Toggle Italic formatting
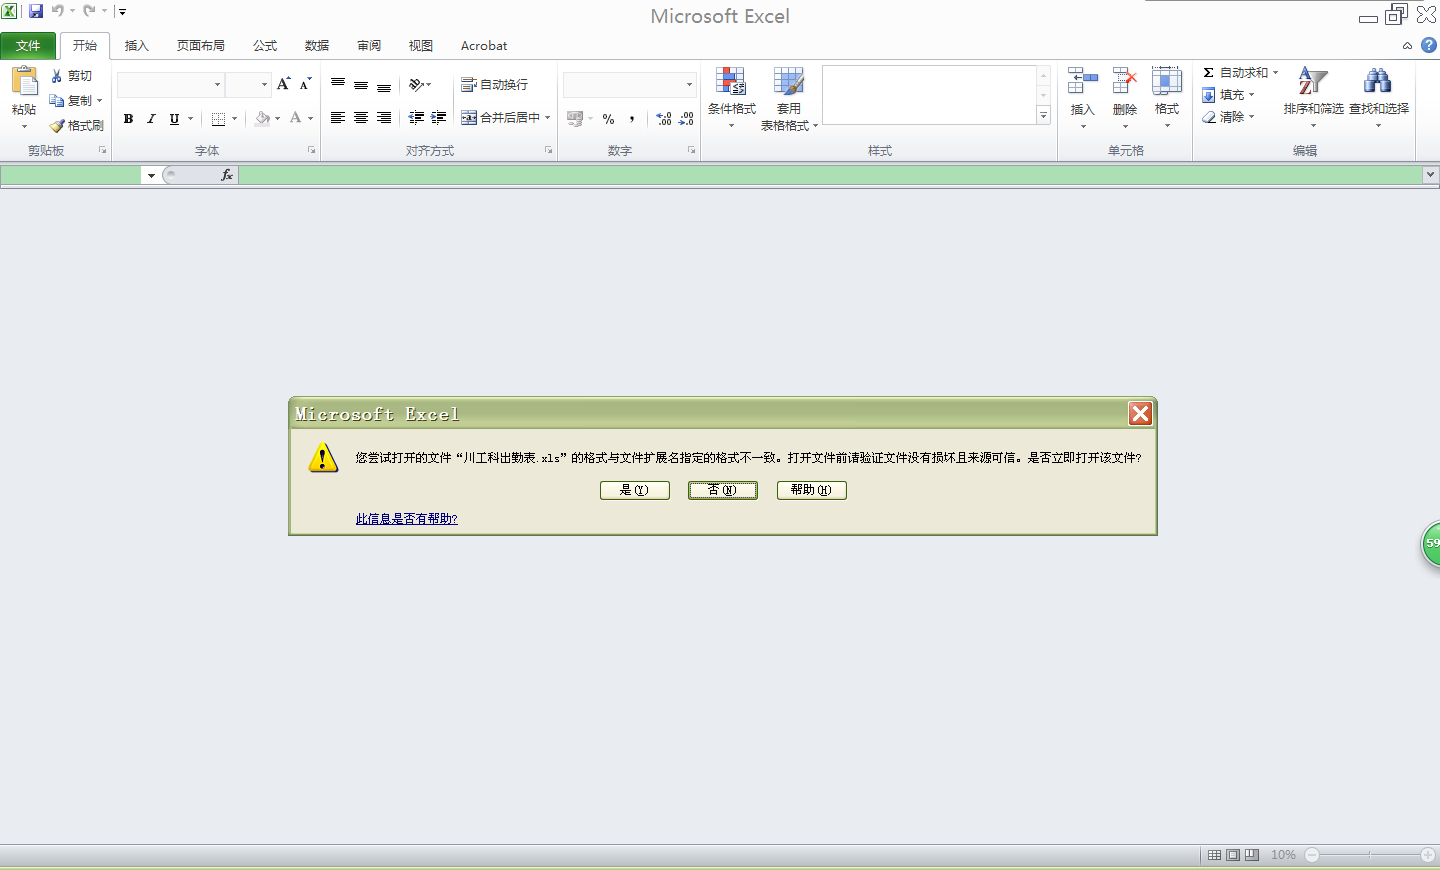 (x=151, y=119)
